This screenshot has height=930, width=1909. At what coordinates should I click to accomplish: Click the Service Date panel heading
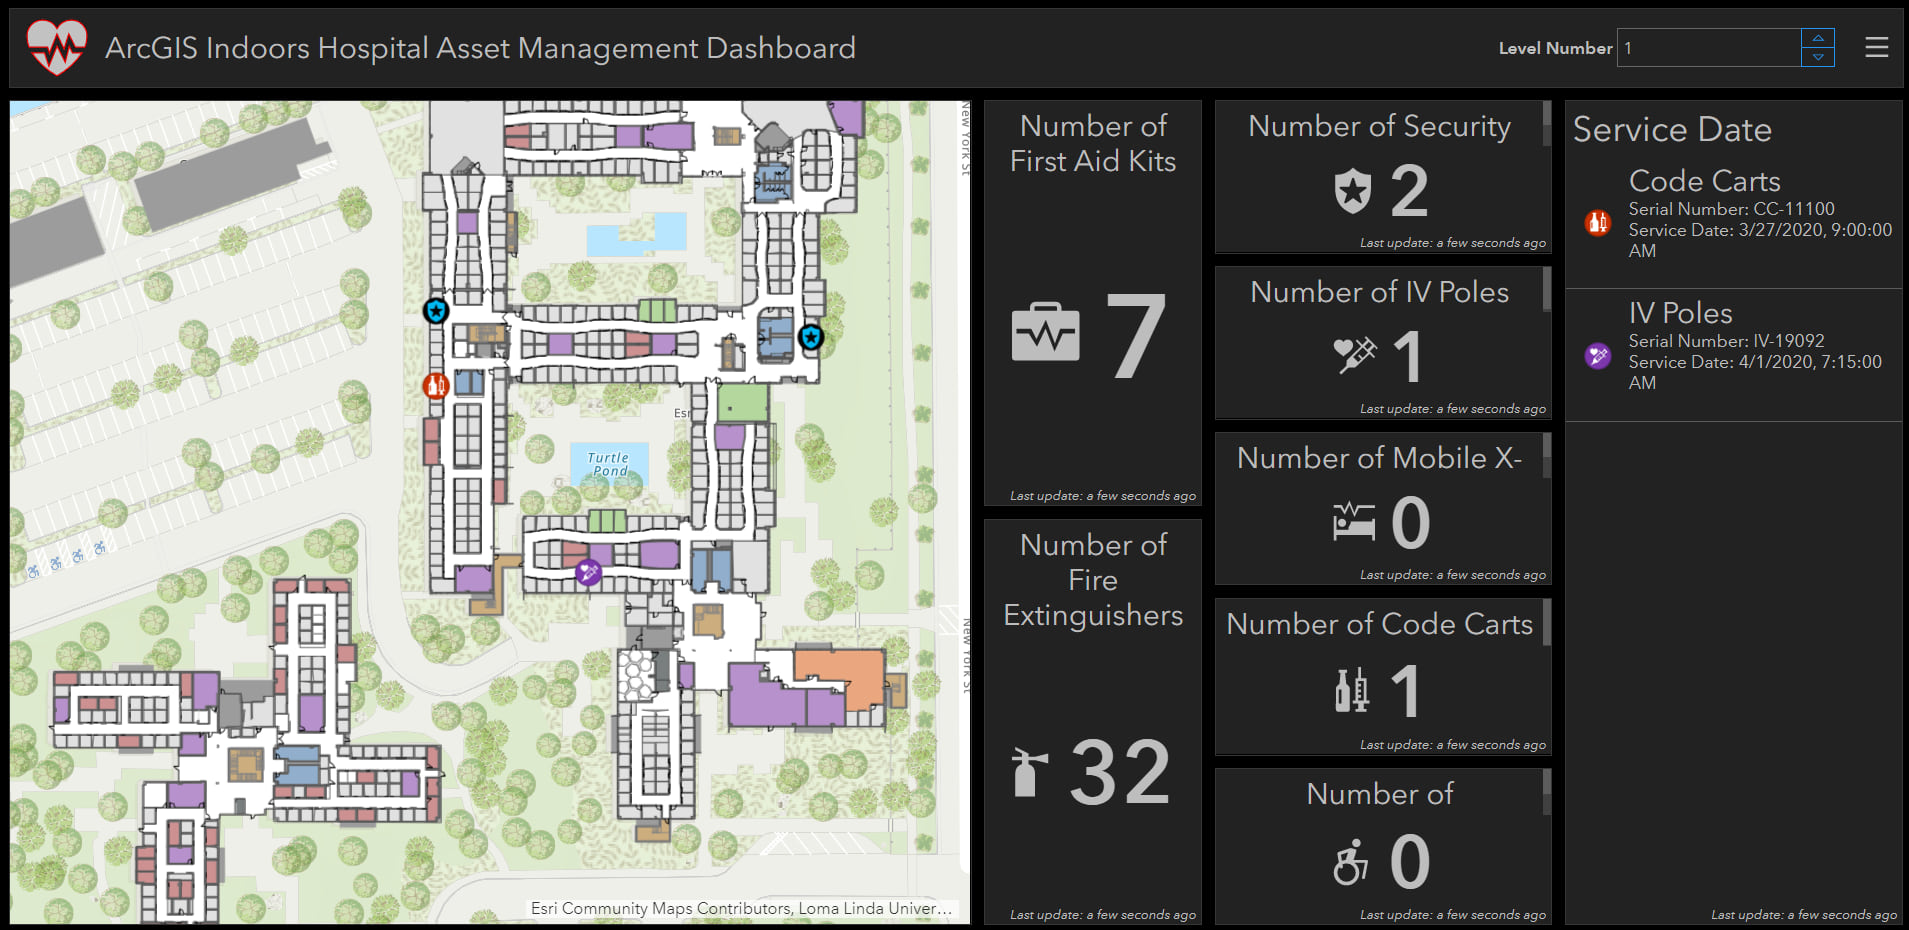1672,129
